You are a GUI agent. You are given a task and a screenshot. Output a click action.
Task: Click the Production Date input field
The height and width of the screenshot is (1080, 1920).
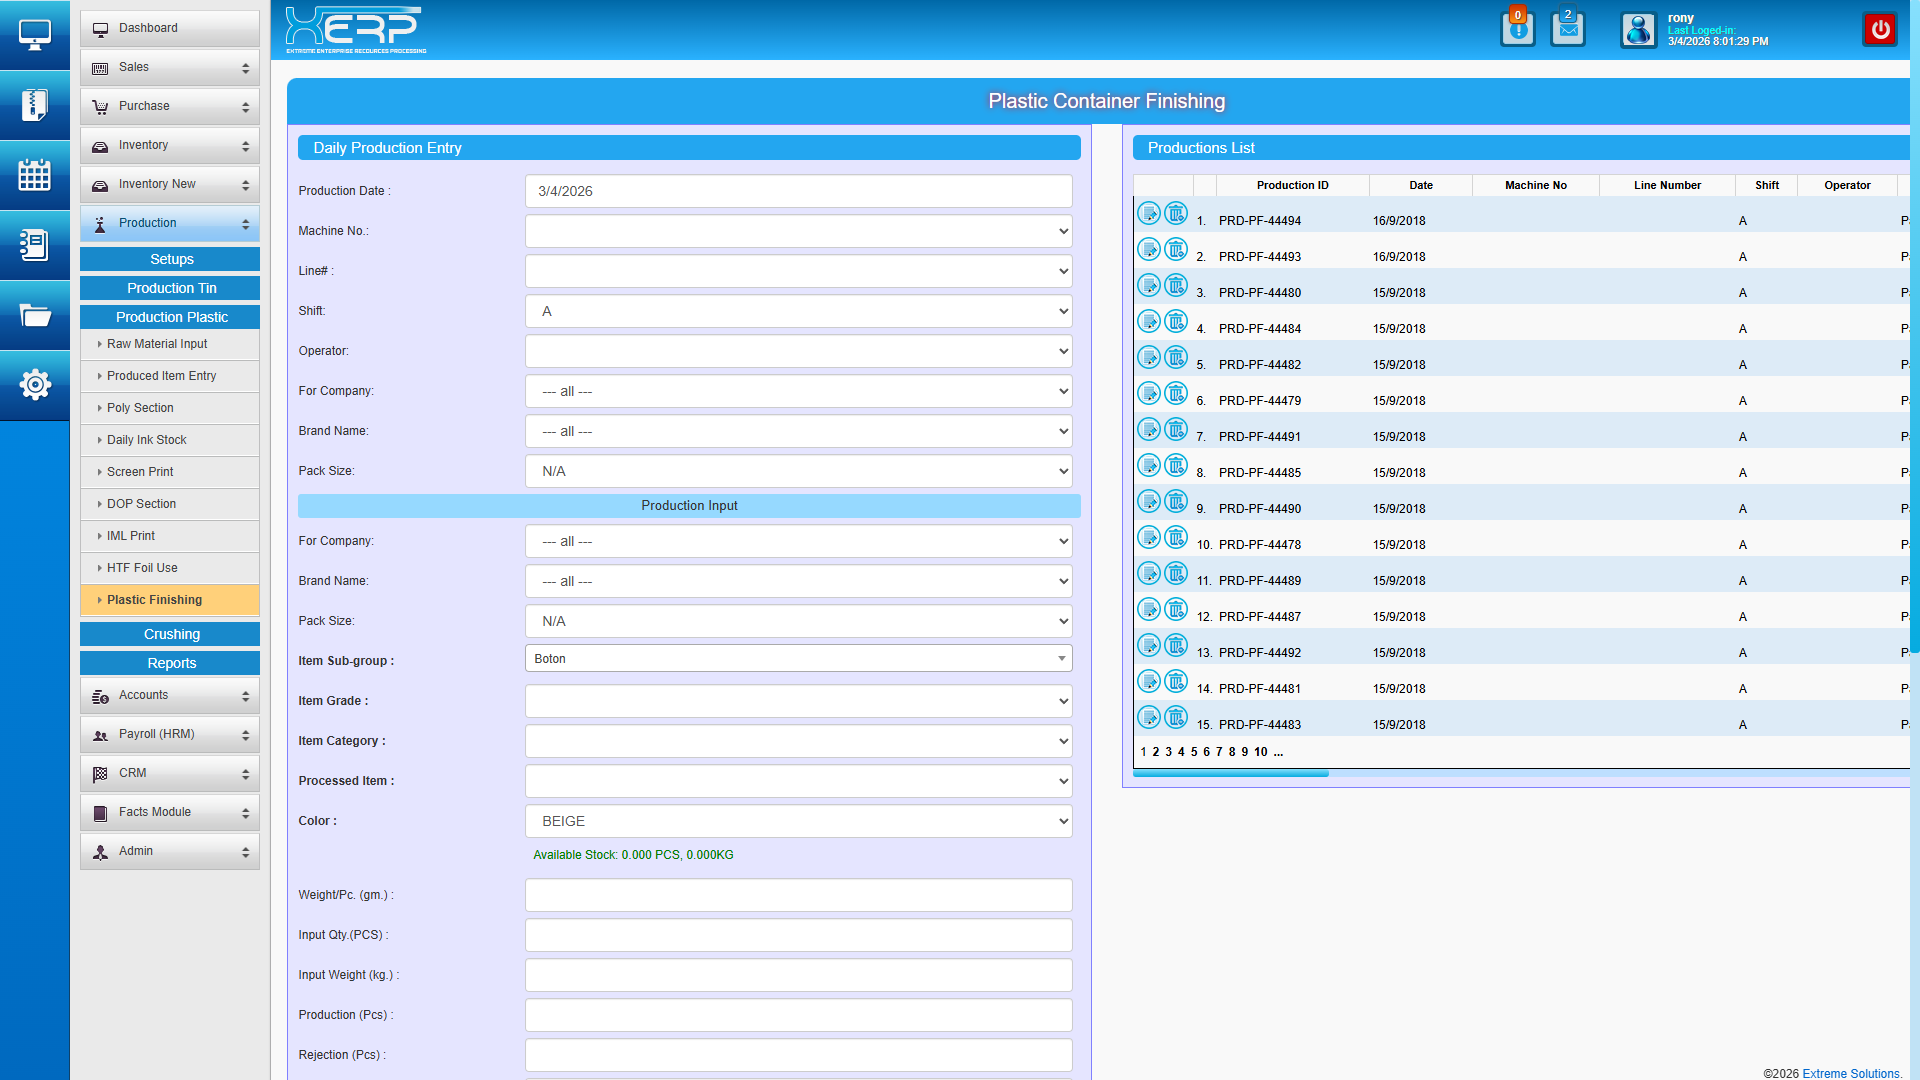click(798, 191)
